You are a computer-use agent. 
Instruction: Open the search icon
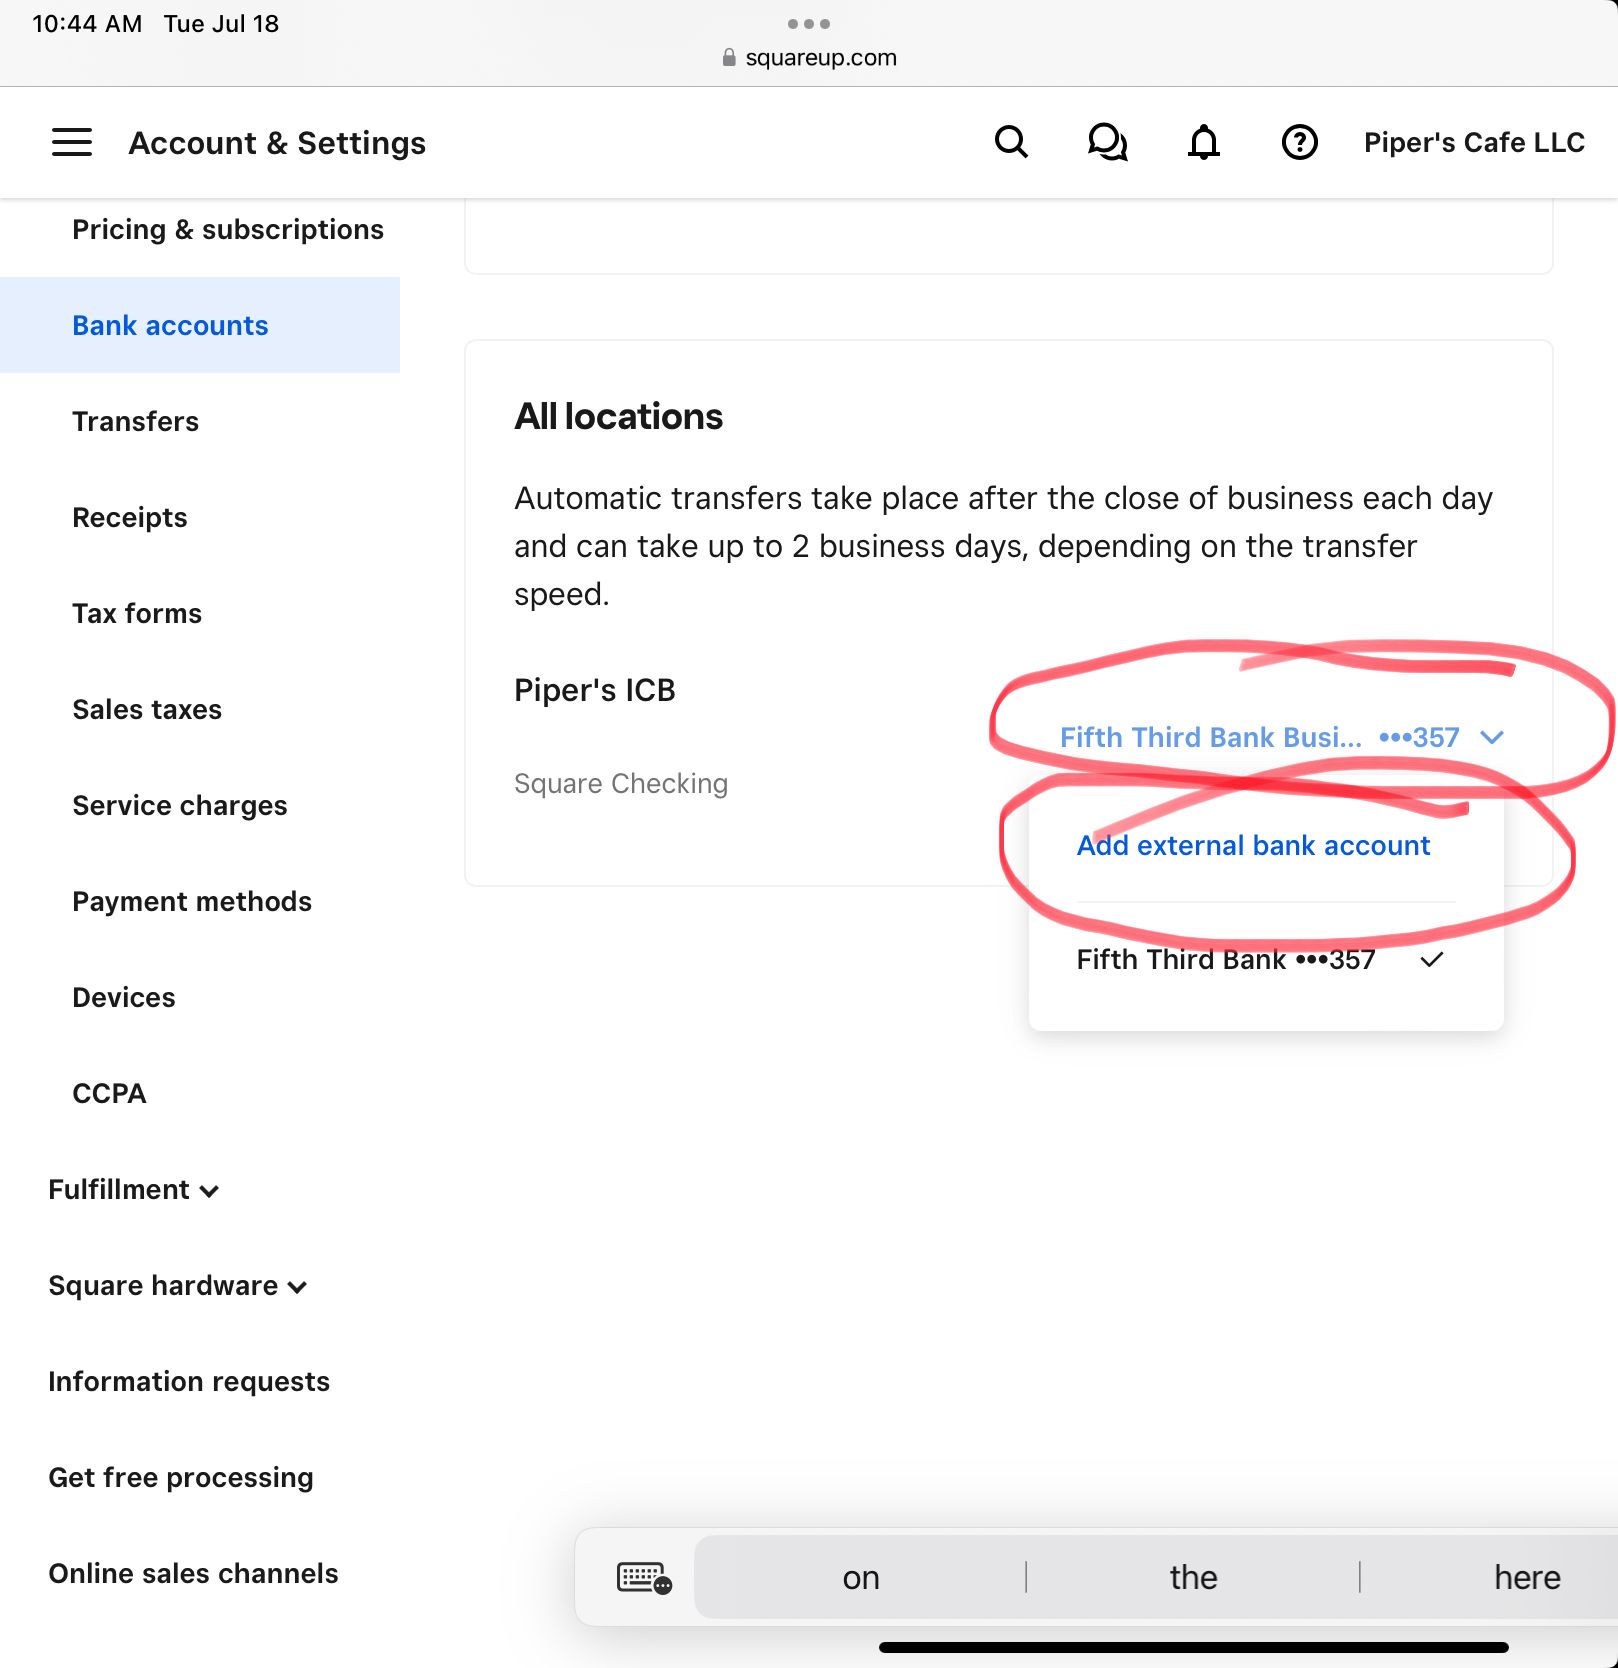[1011, 142]
